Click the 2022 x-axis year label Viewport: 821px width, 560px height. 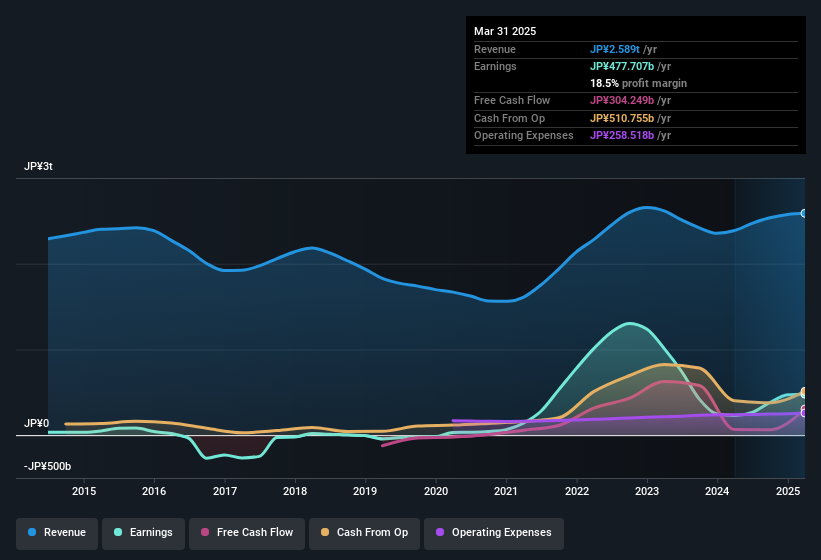[x=576, y=491]
